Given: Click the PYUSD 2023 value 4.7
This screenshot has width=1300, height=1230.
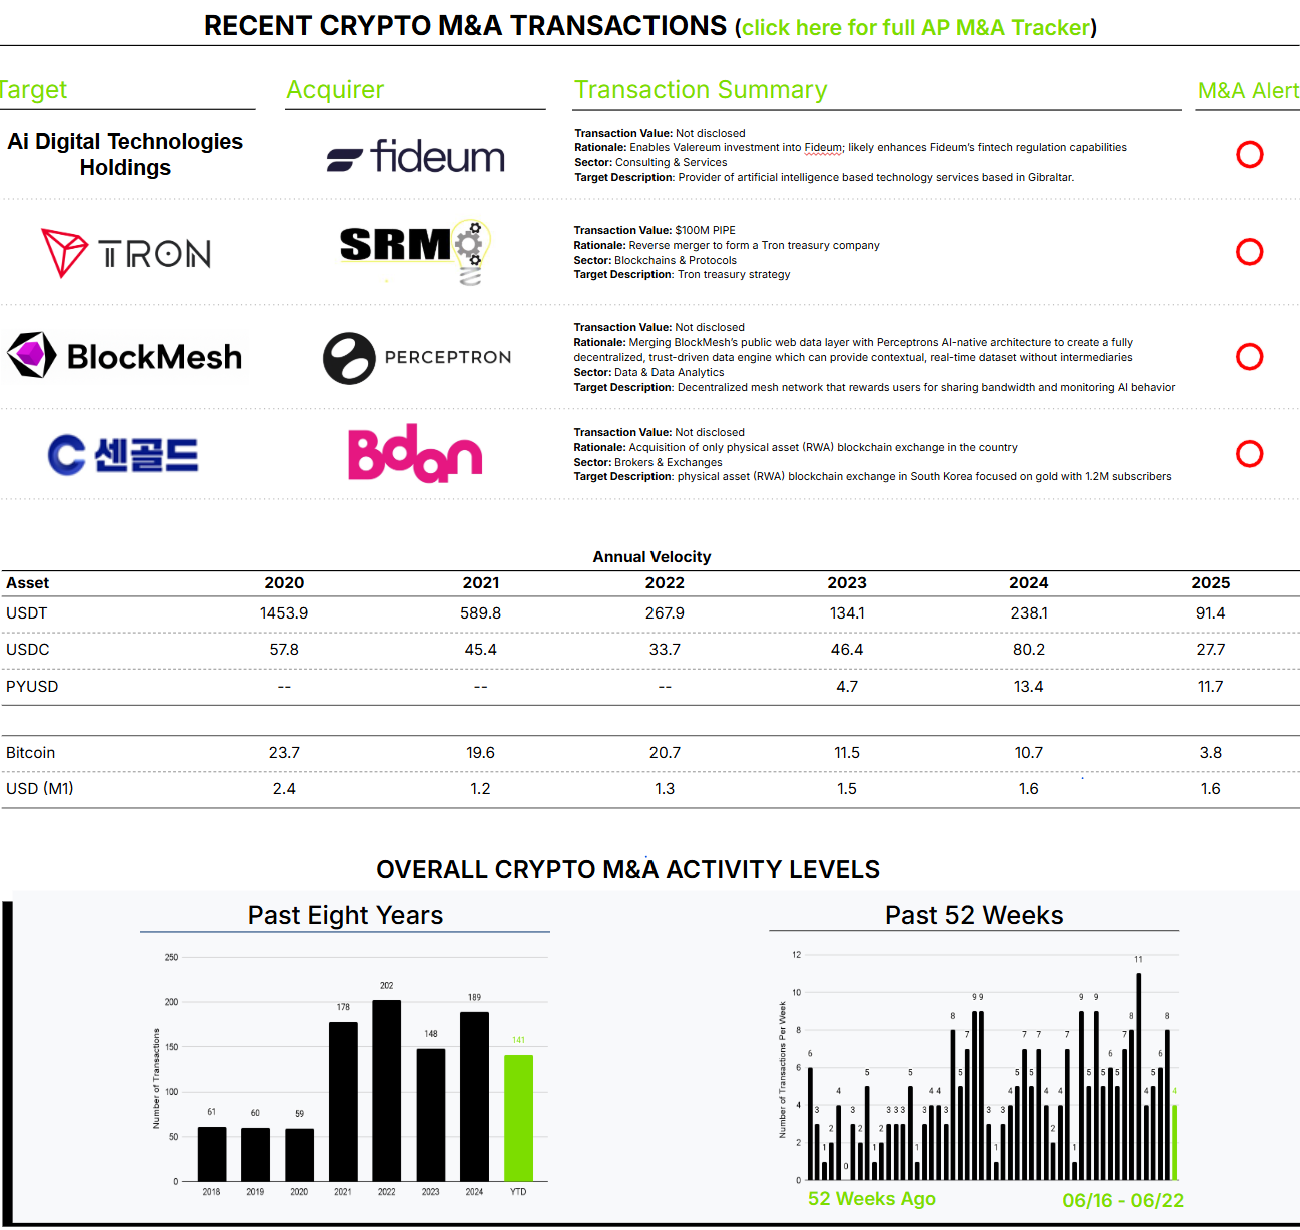Looking at the screenshot, I should [x=847, y=687].
